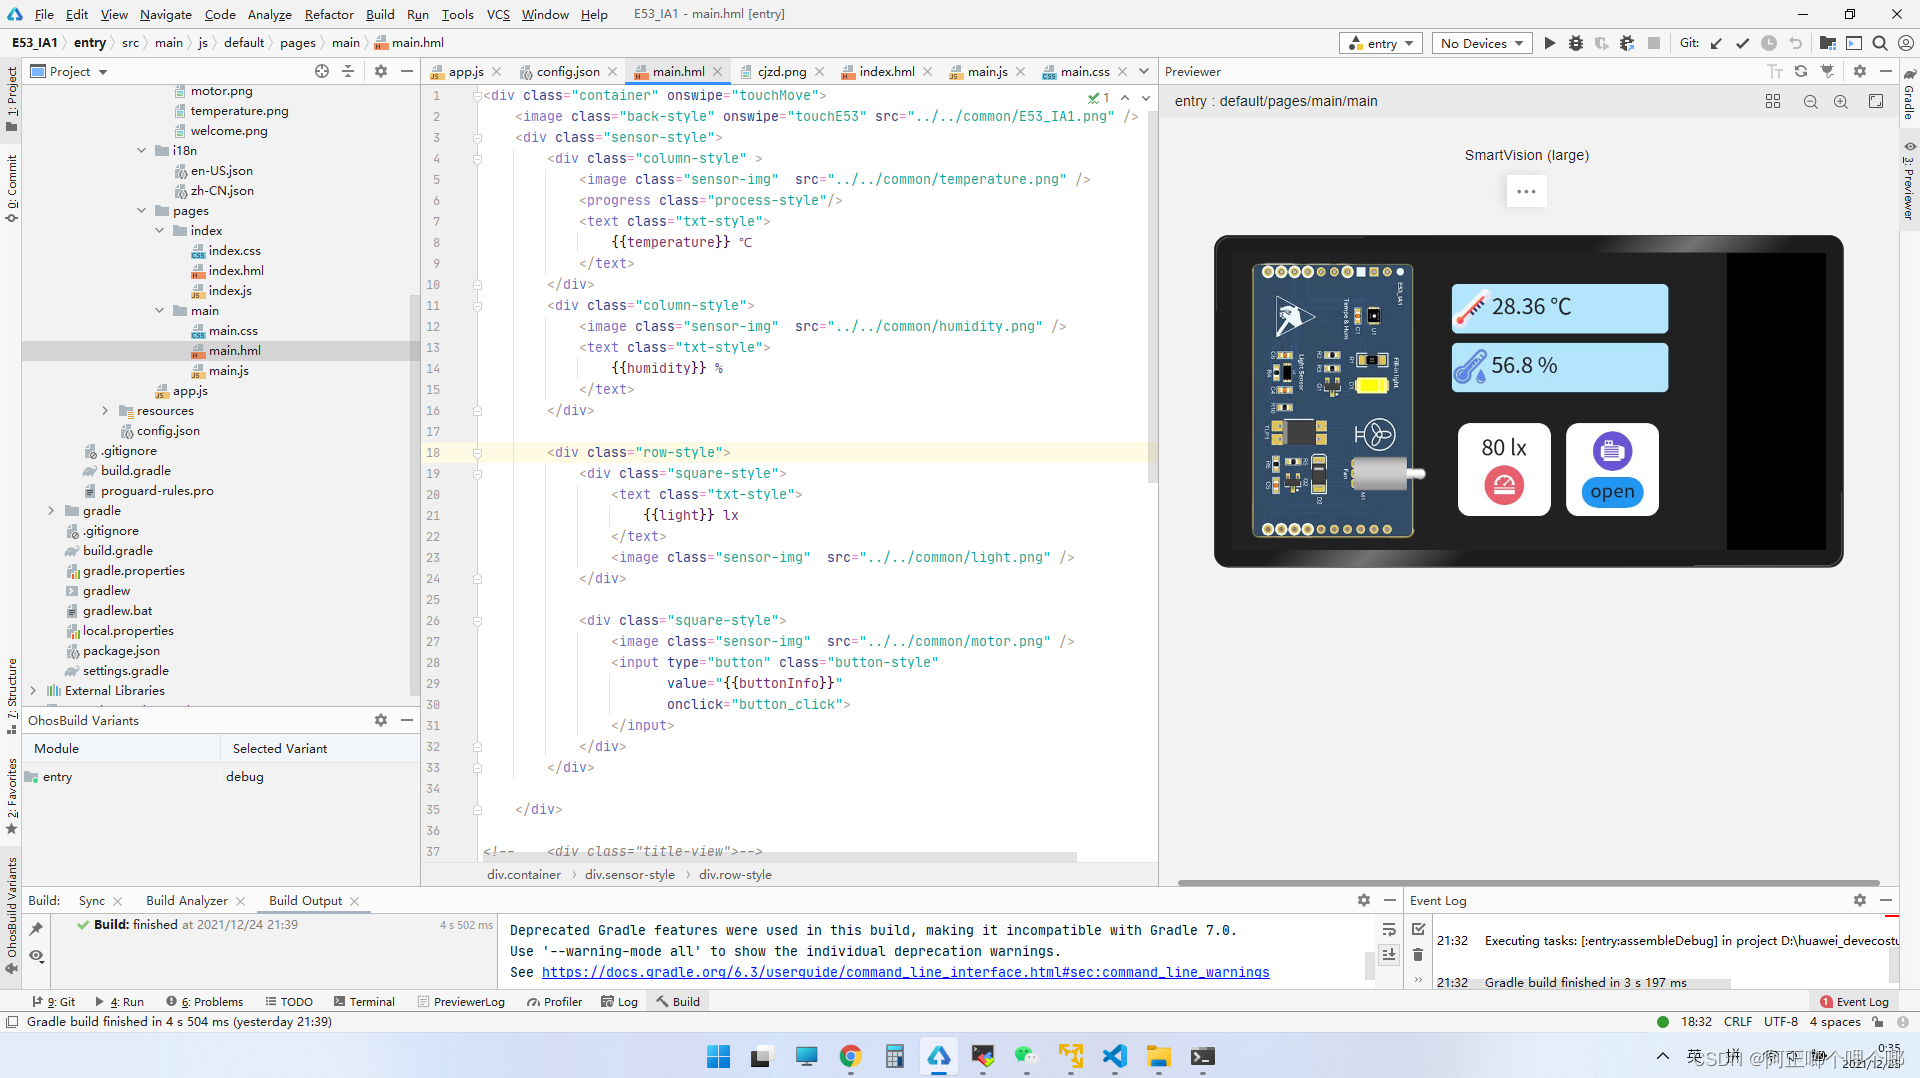
Task: Open the Event Log status bar button
Action: [x=1854, y=1001]
